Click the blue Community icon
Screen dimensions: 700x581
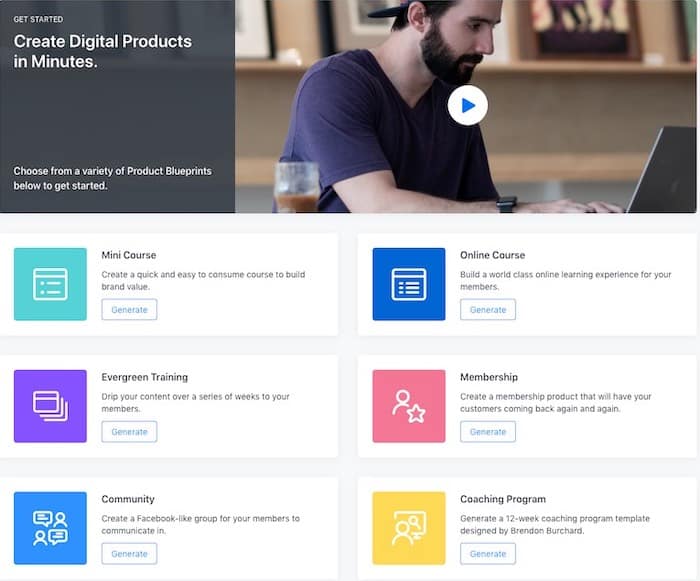click(x=50, y=528)
